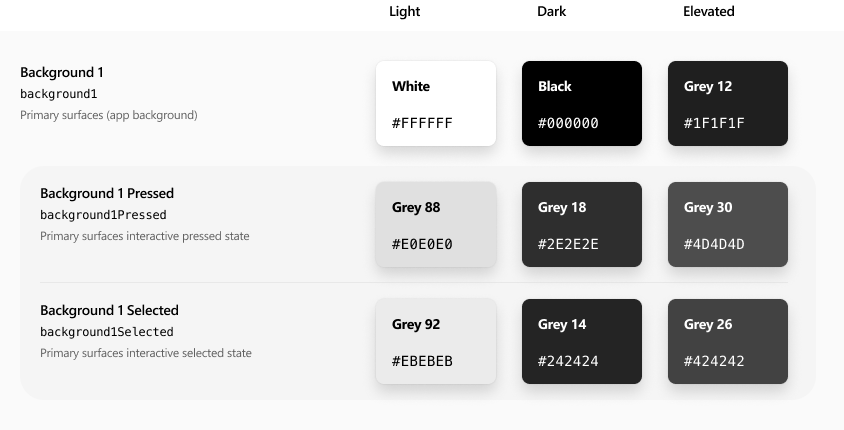844x430 pixels.
Task: Click the Grey 26 #424242 swatch
Action: [x=728, y=341]
